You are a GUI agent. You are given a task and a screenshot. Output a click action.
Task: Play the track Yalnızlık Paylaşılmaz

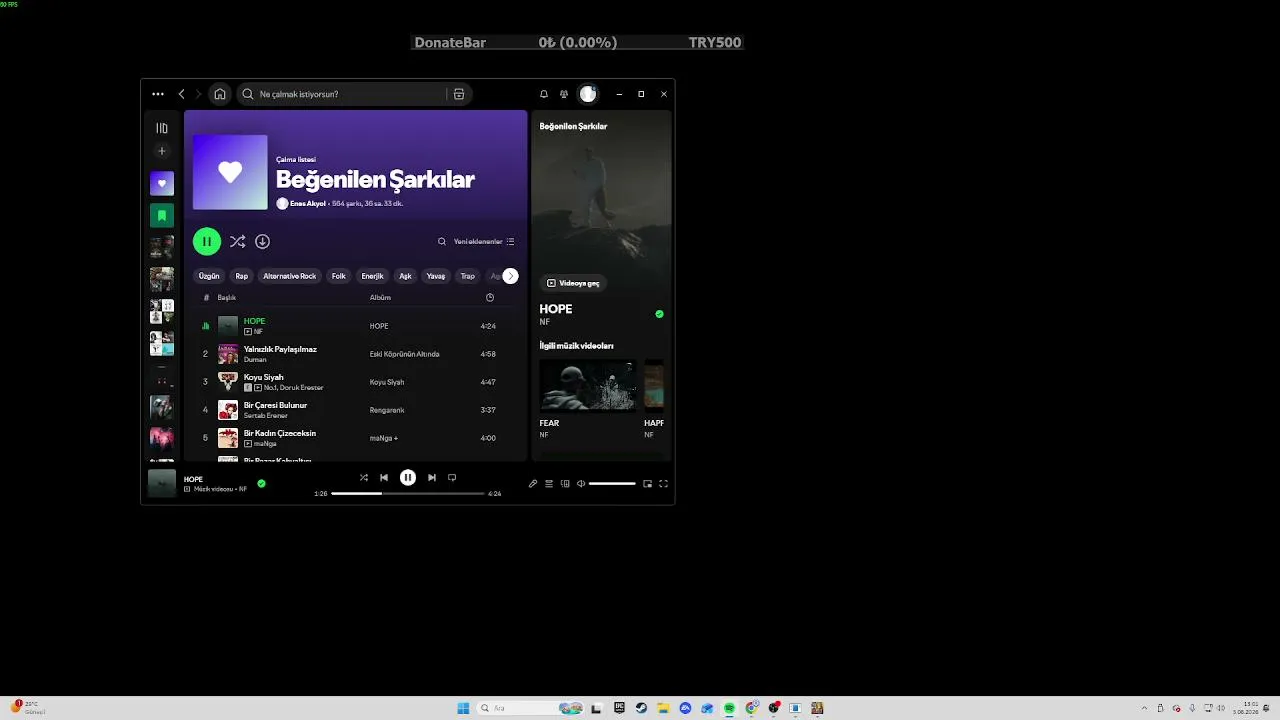pos(280,349)
